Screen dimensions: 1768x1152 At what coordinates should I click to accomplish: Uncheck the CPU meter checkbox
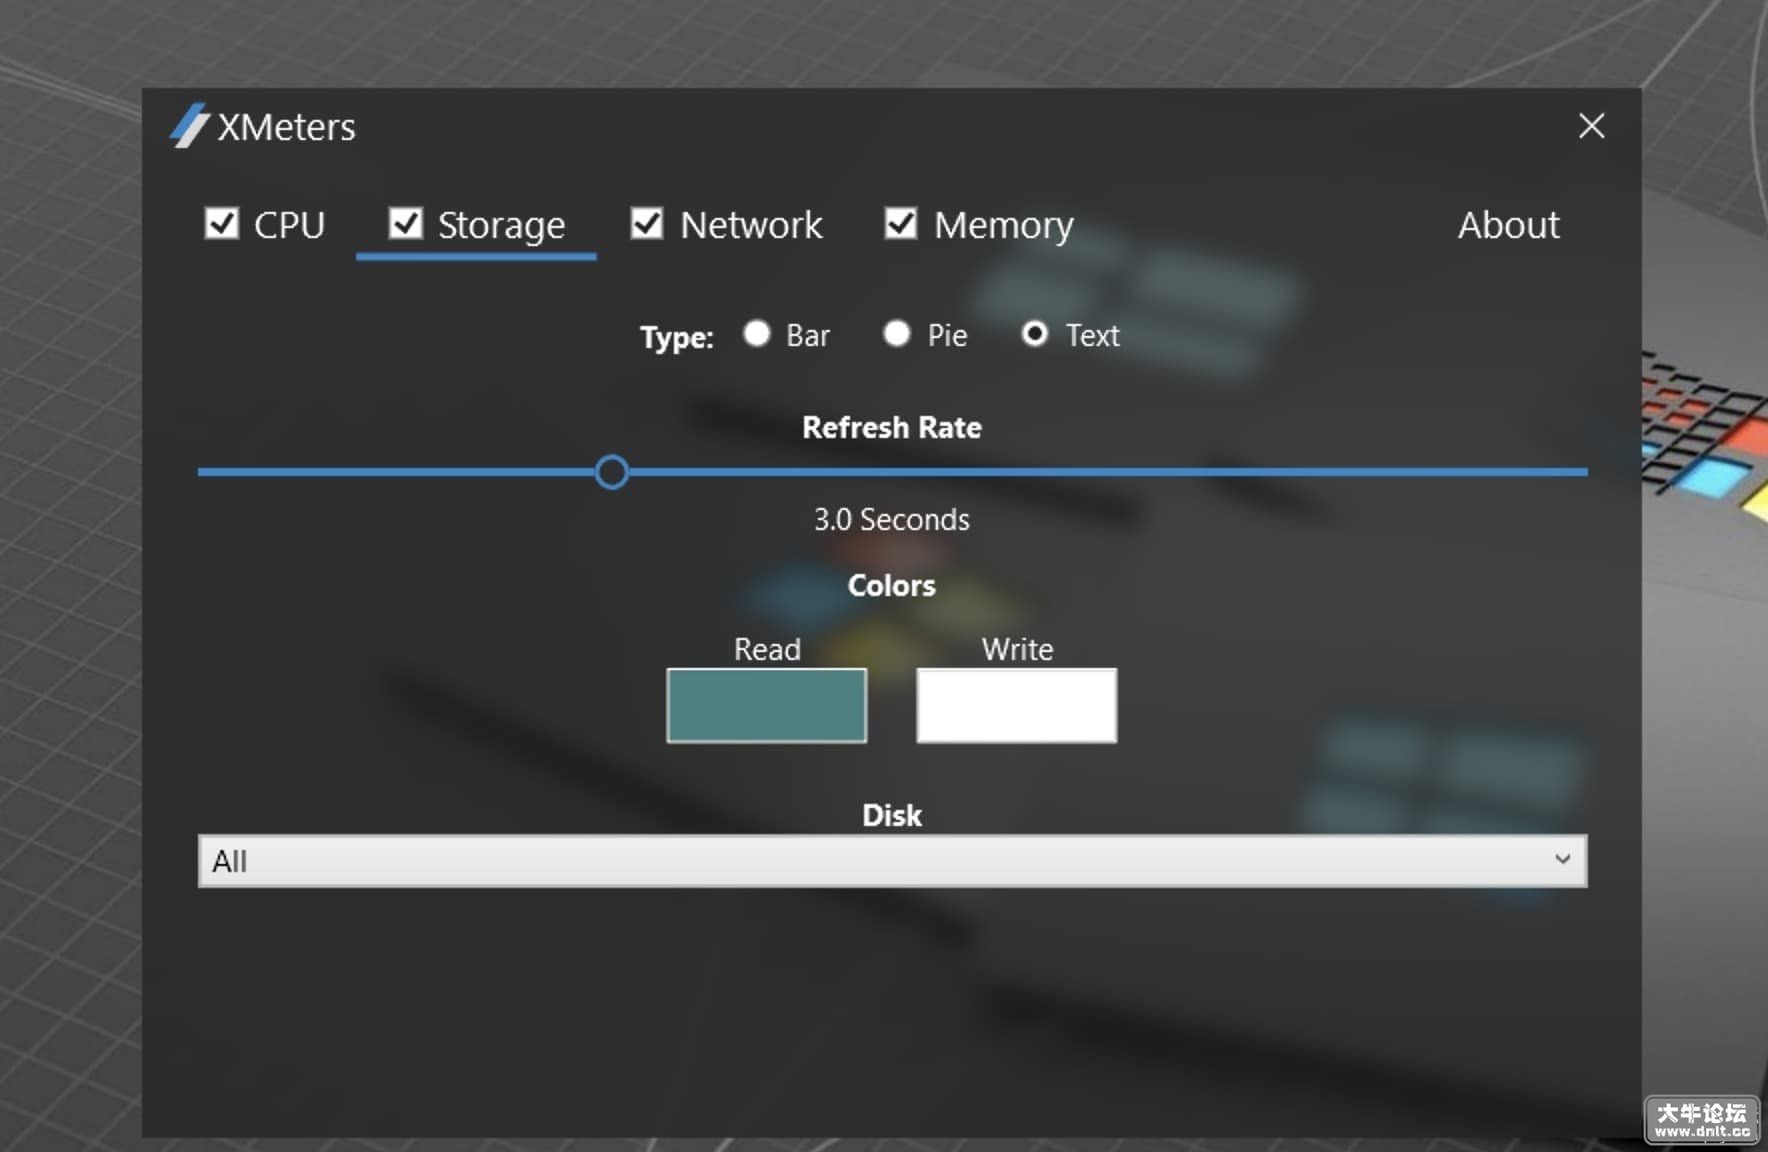point(221,223)
